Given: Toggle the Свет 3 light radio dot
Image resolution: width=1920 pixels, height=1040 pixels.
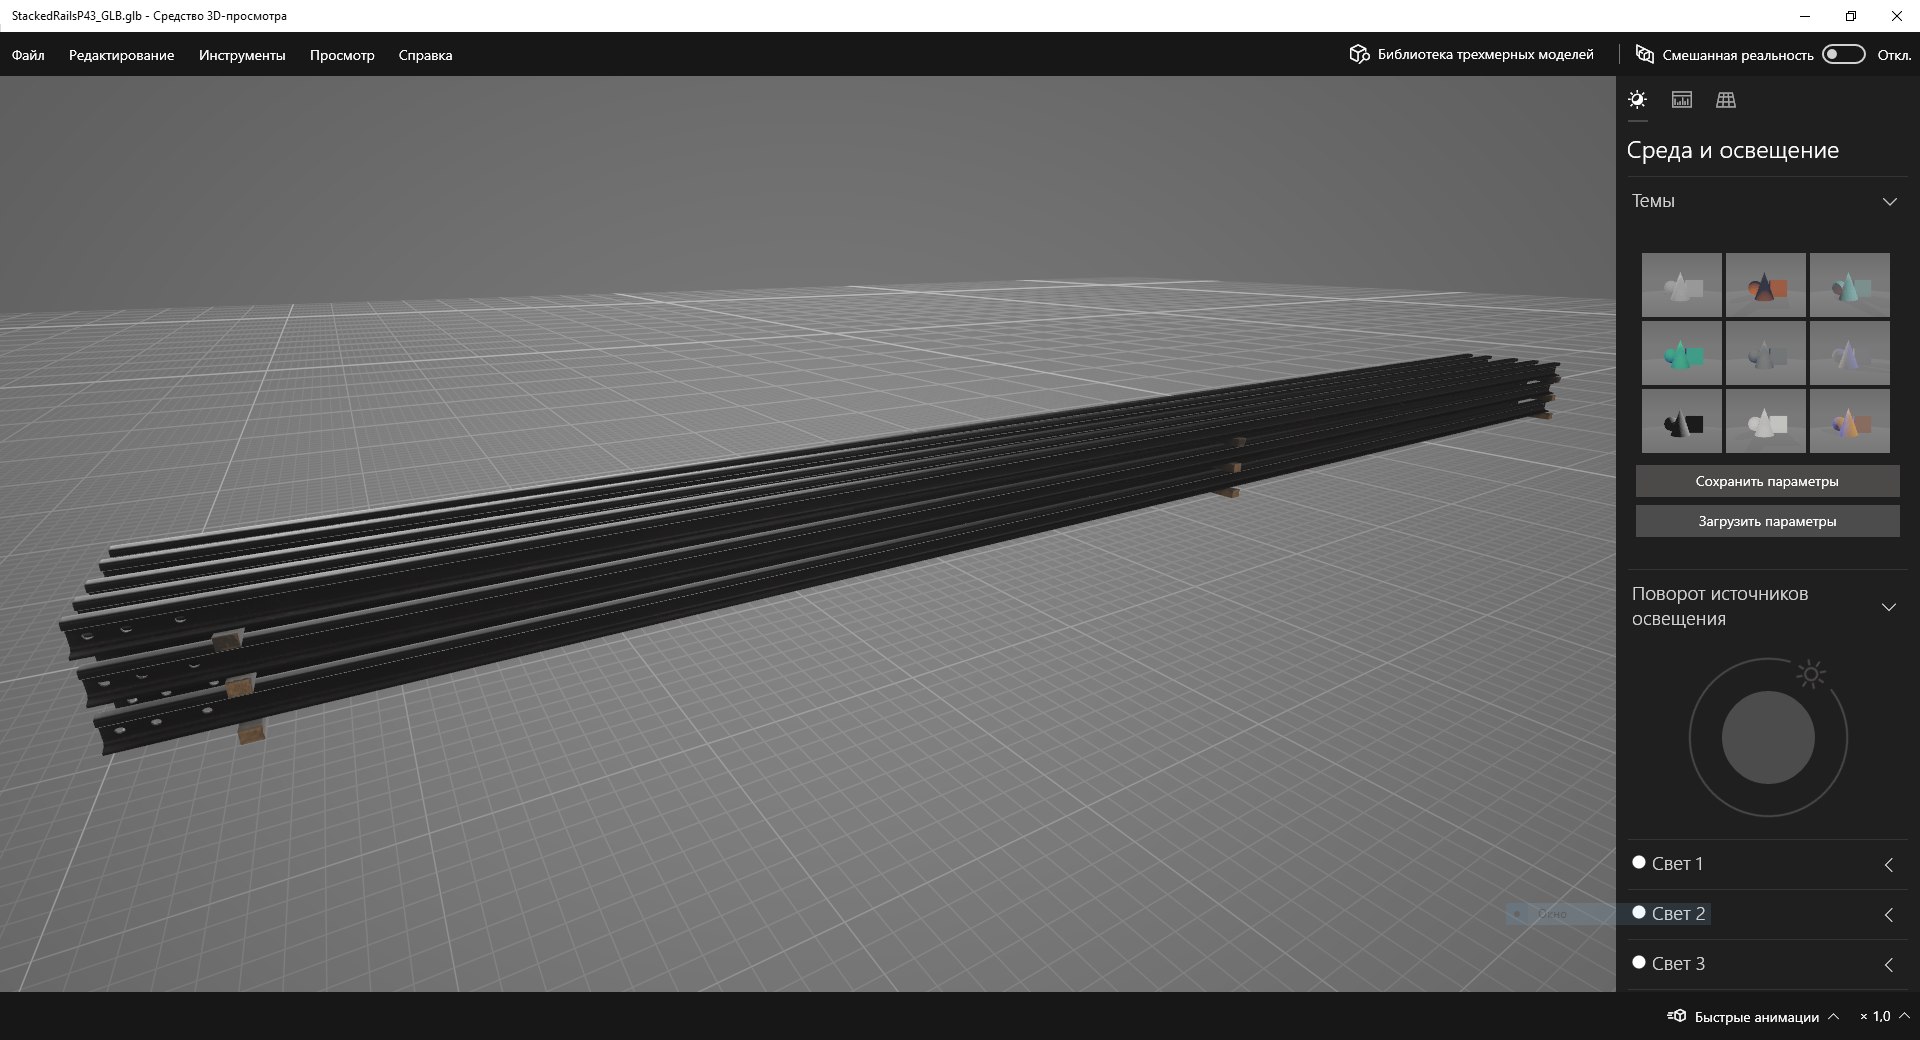Looking at the screenshot, I should (1639, 962).
